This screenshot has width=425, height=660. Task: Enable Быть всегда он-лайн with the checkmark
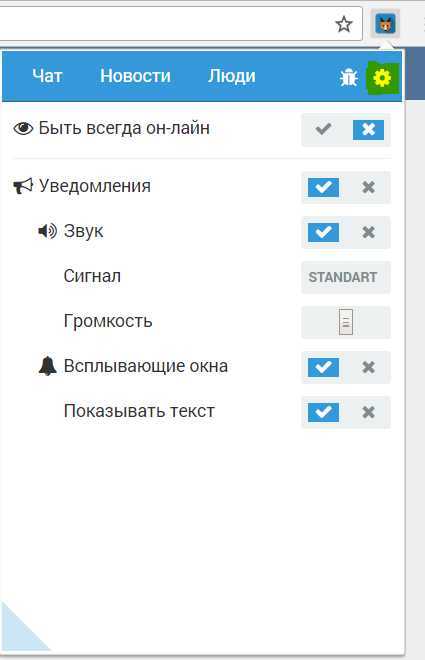point(323,129)
